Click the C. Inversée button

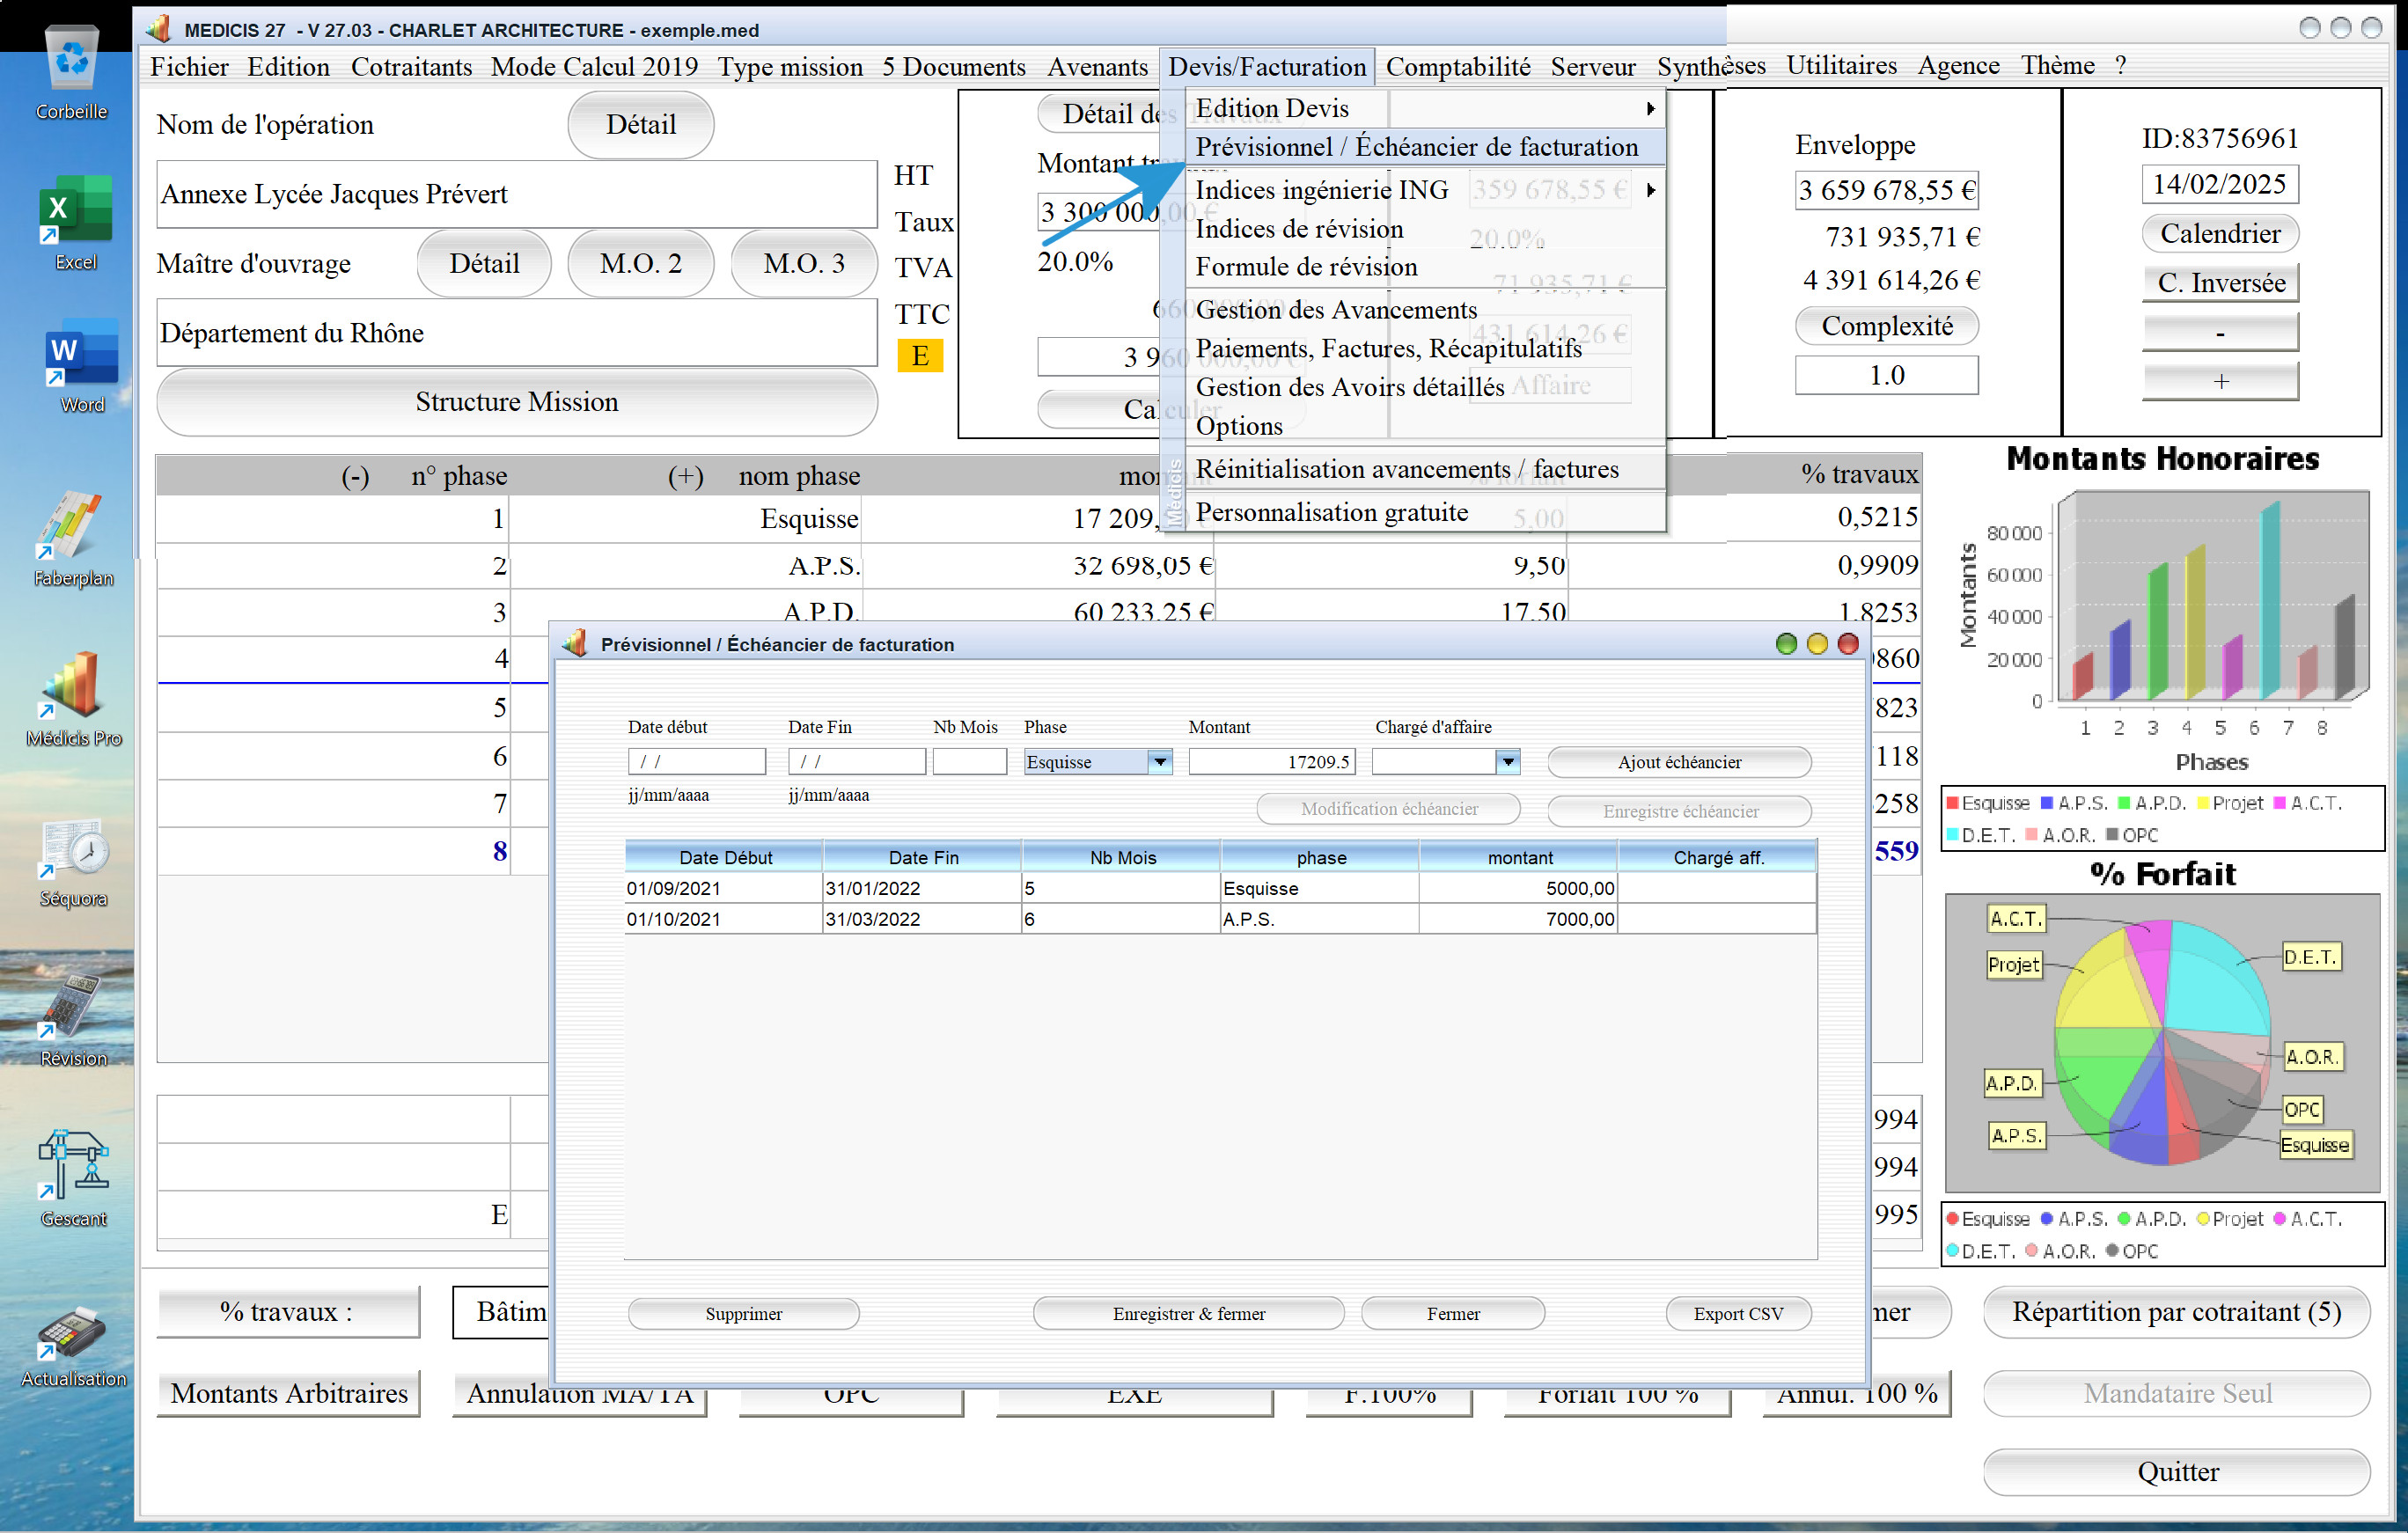click(x=2220, y=283)
